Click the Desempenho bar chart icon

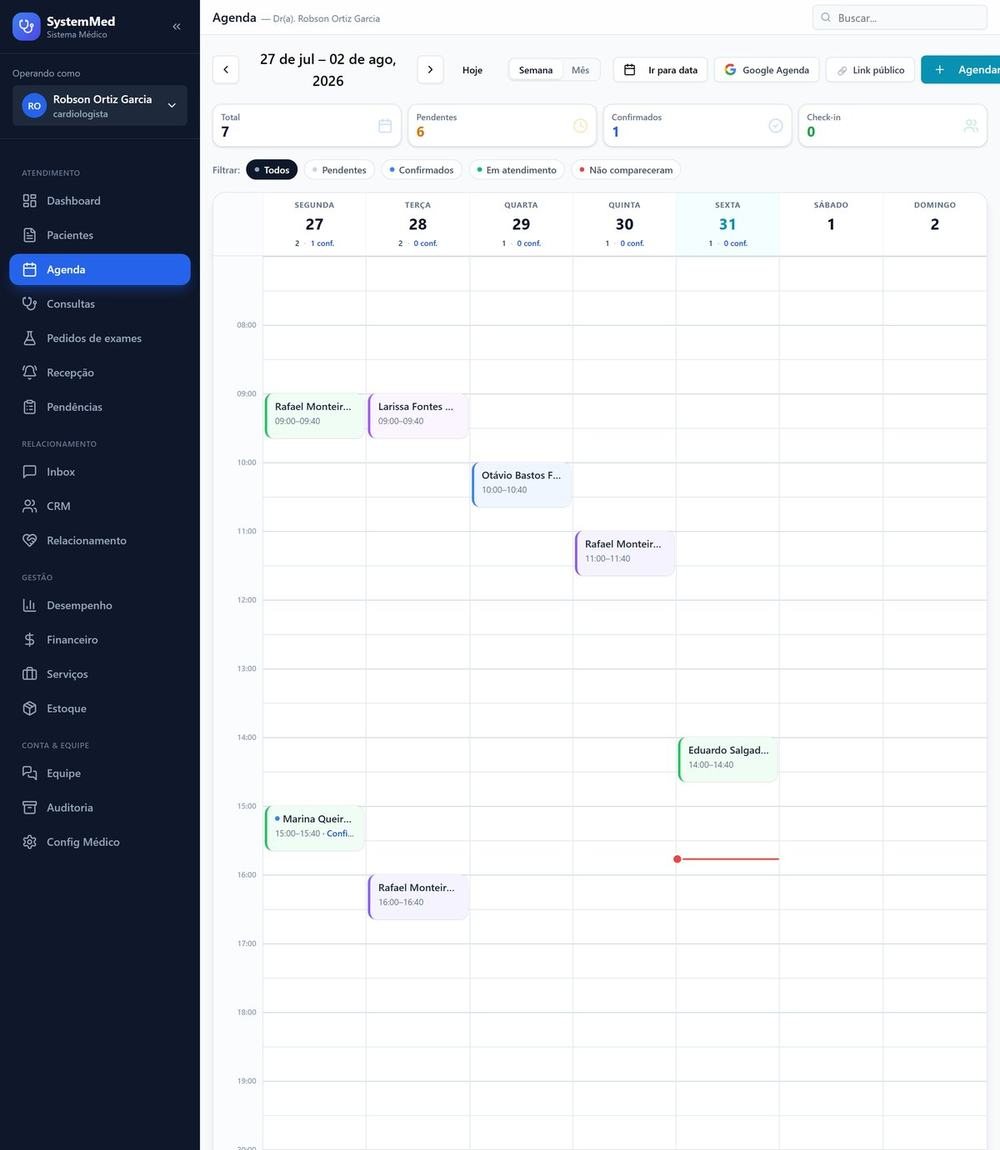[x=29, y=605]
